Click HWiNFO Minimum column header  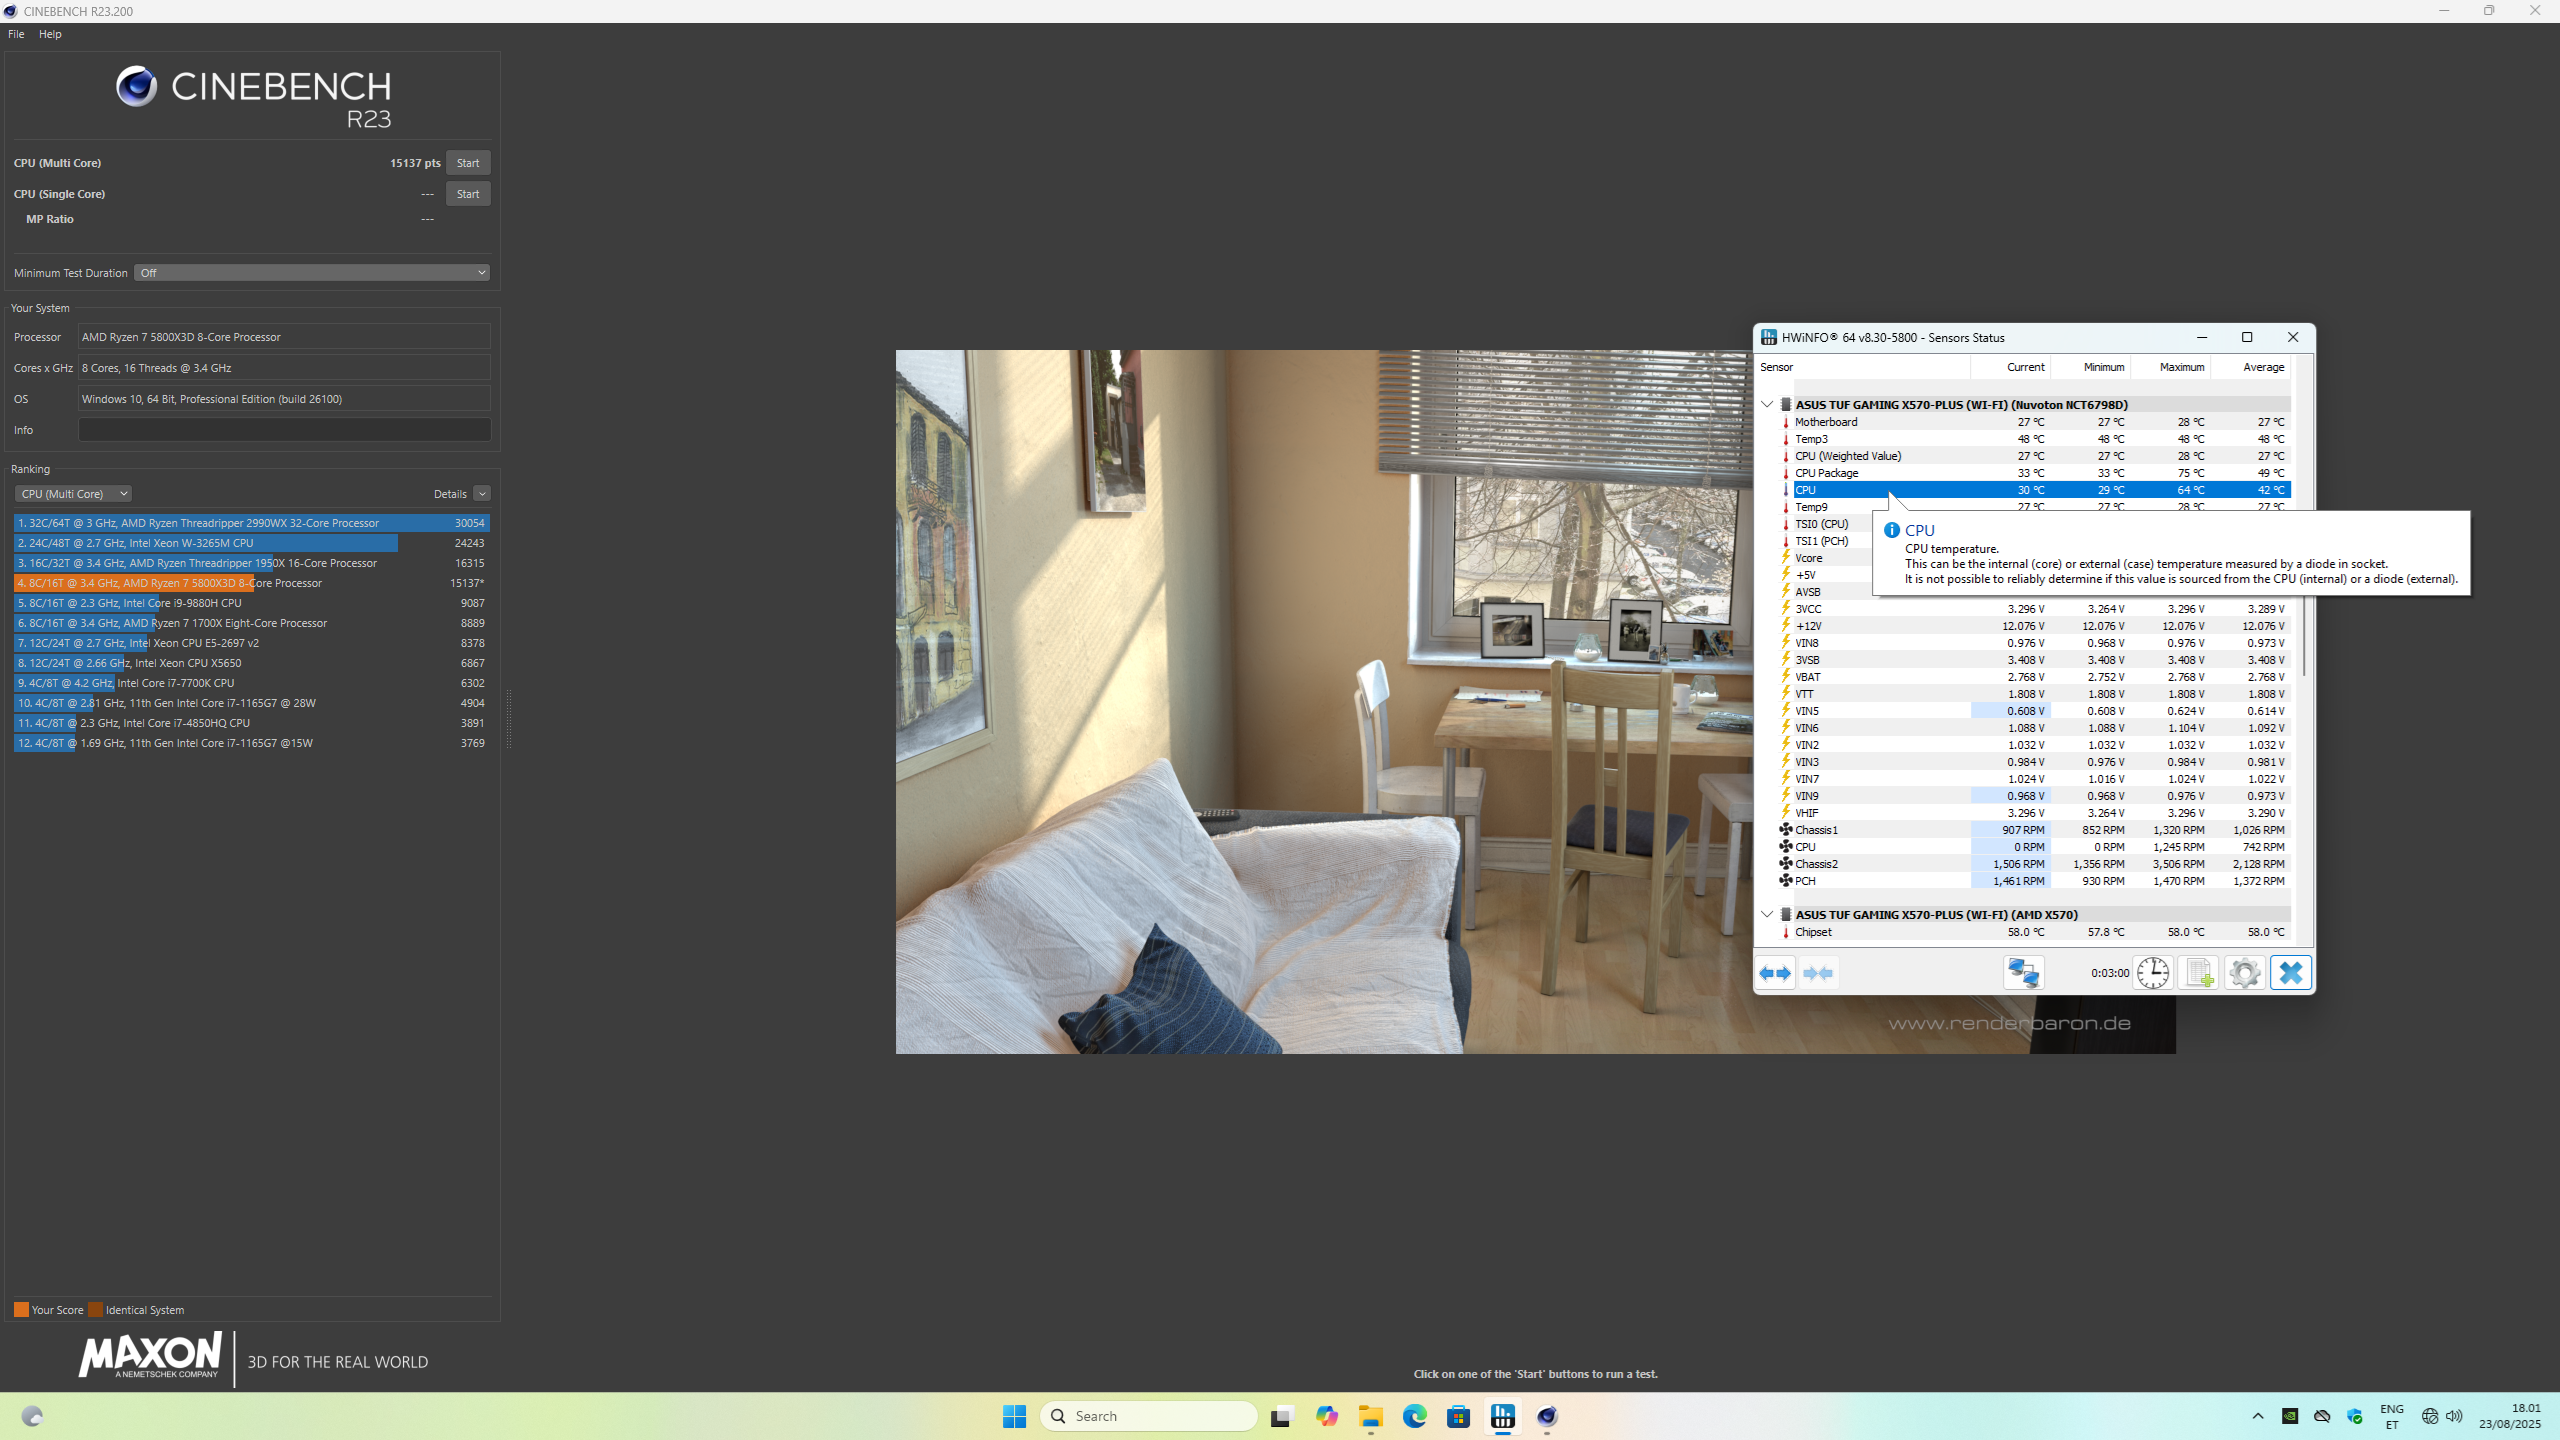tap(2090, 367)
